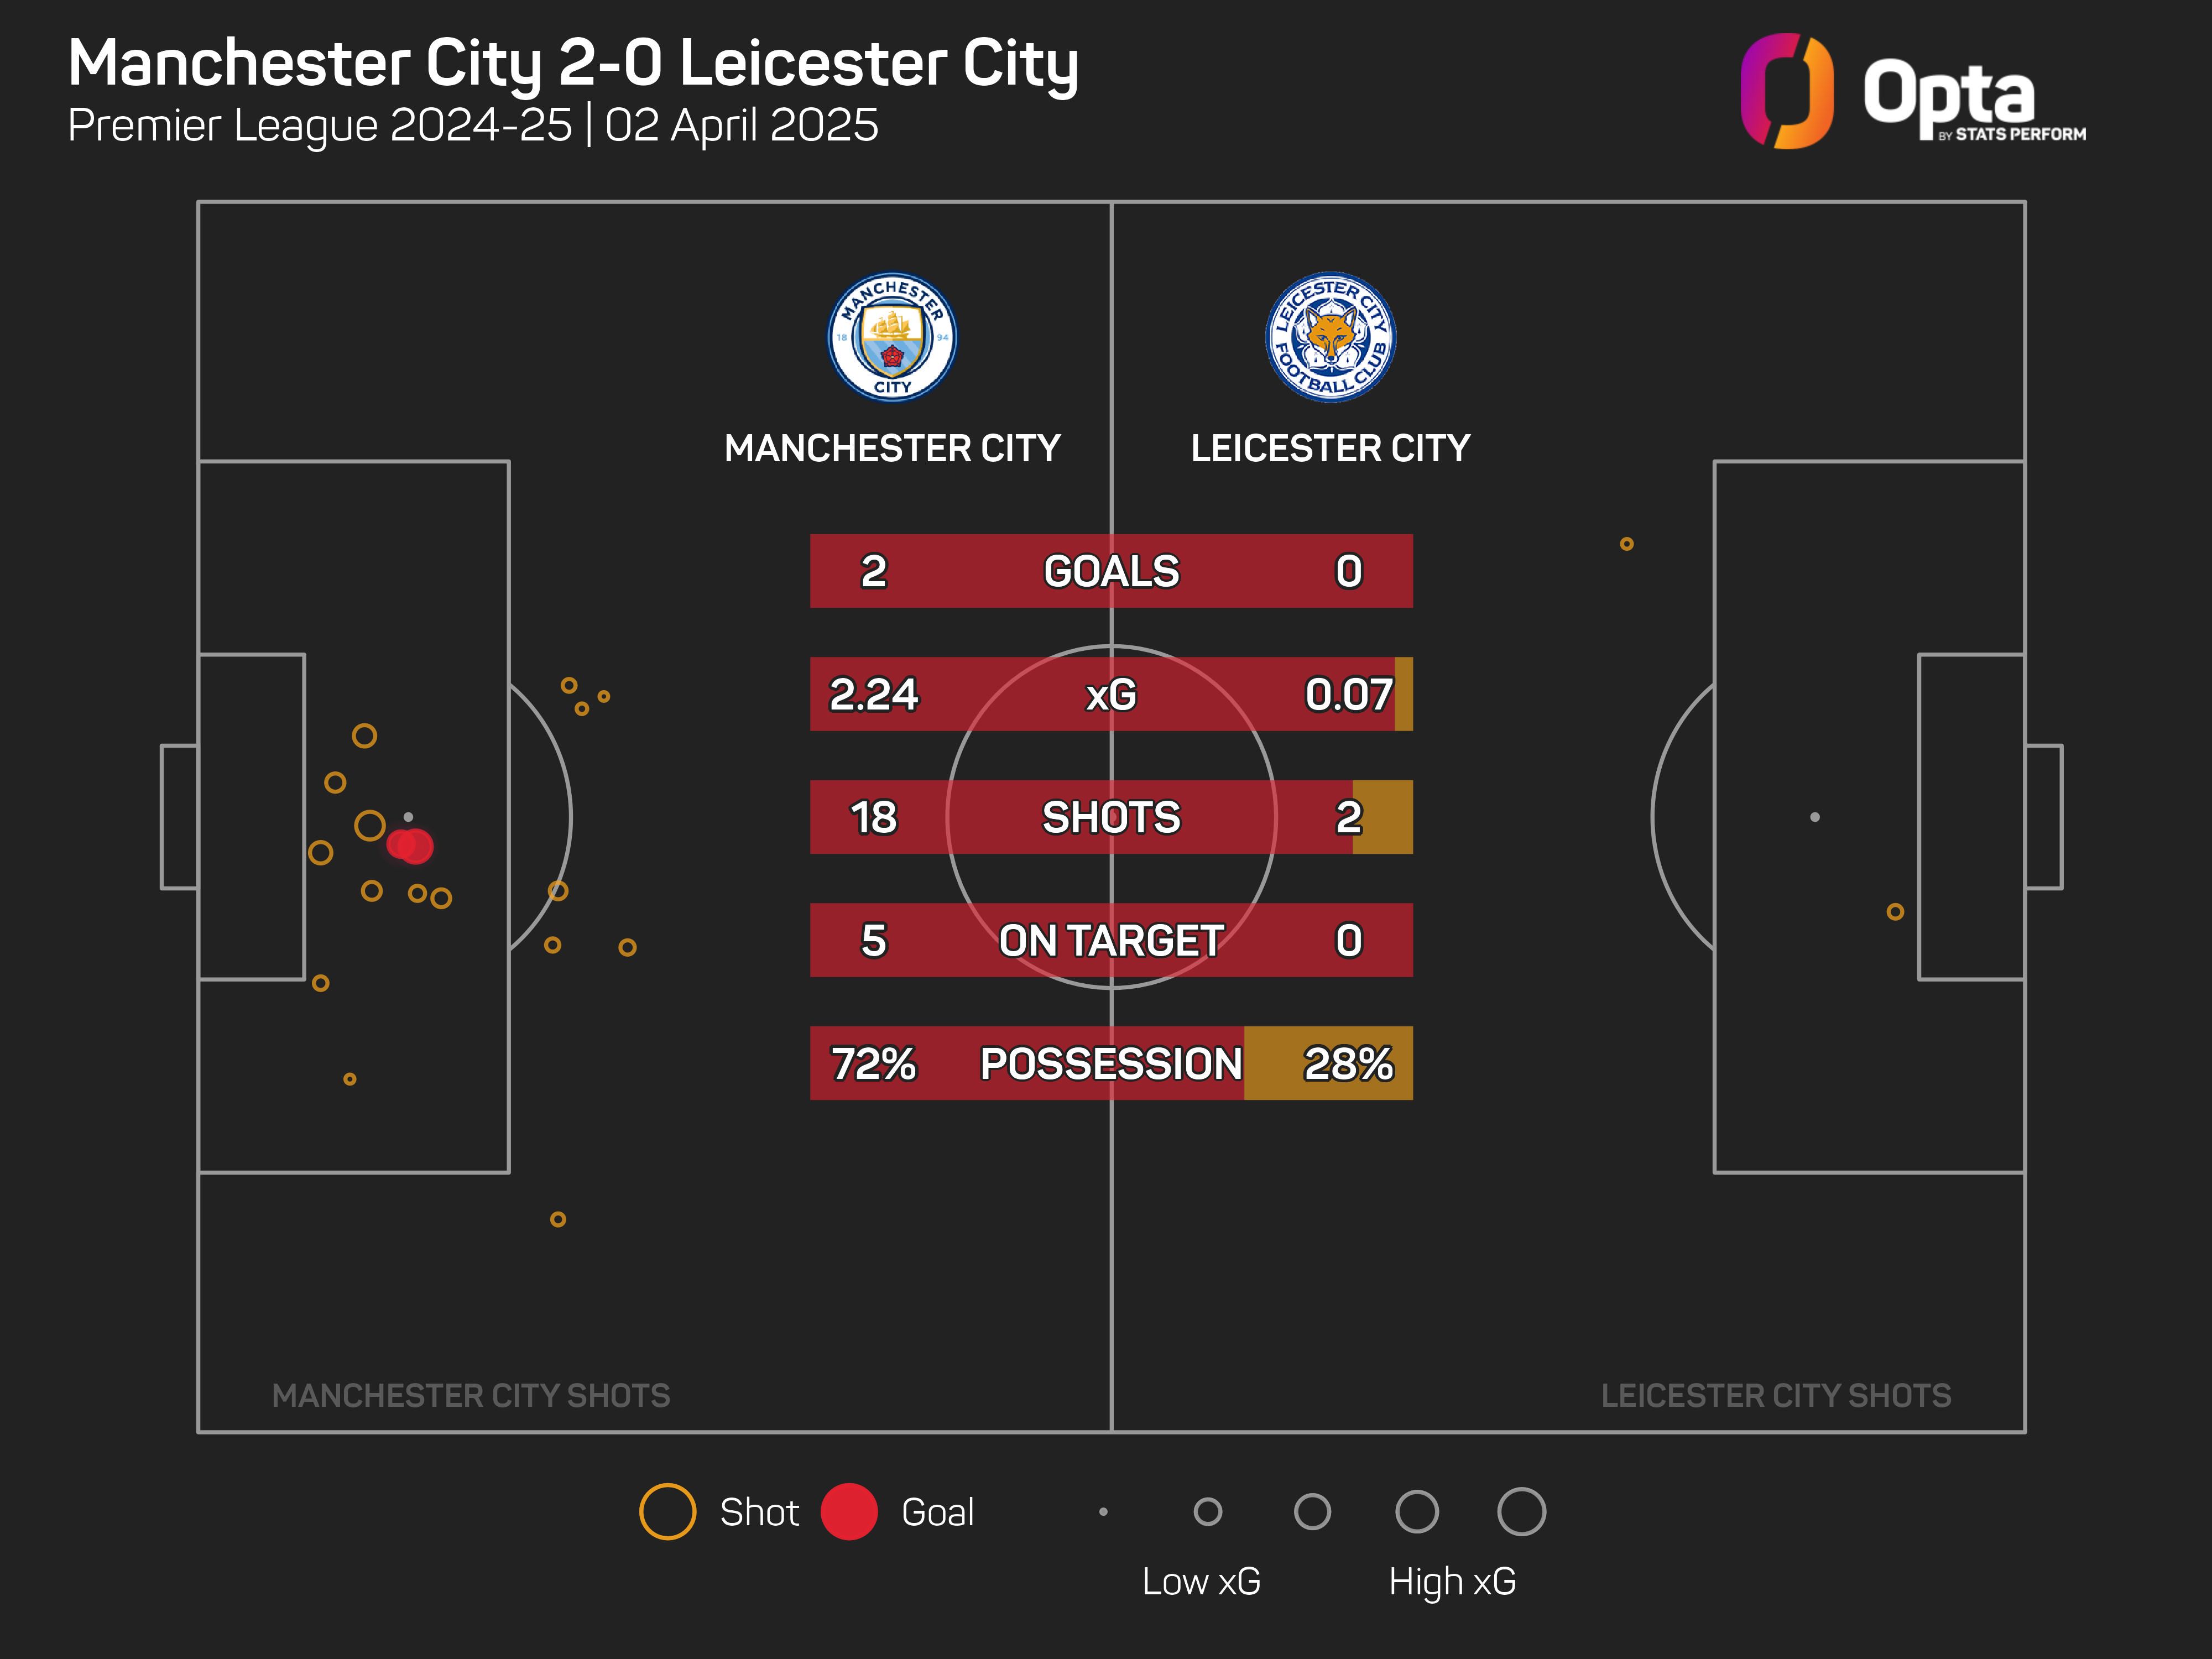Click the 'LEICESTER CITY SHOTS' pitch label

1775,1395
